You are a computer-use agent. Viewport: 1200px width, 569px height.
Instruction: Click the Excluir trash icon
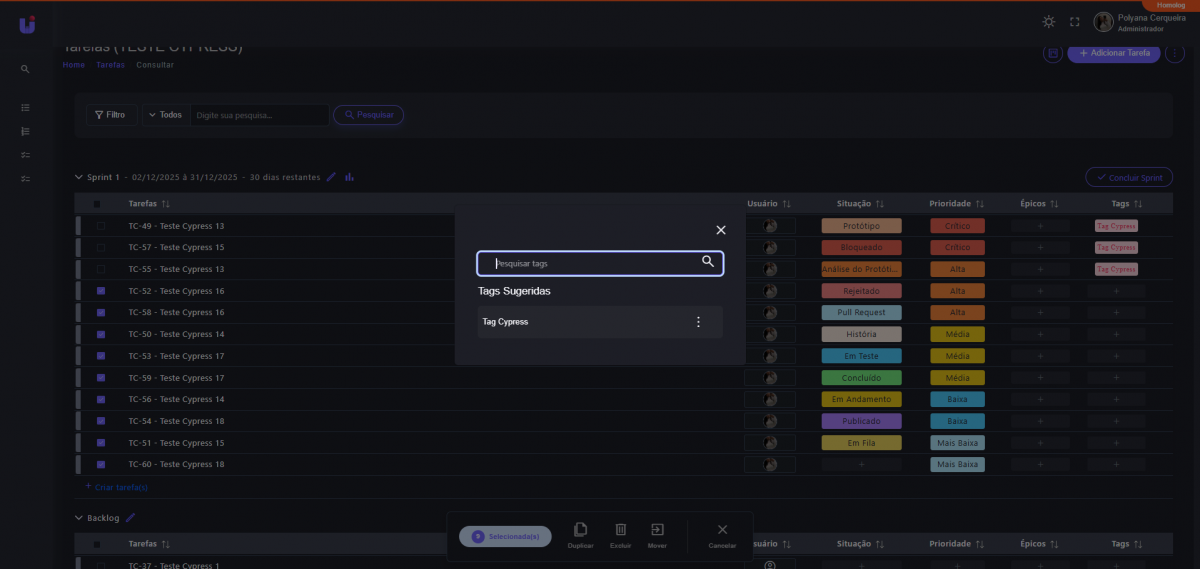[620, 530]
